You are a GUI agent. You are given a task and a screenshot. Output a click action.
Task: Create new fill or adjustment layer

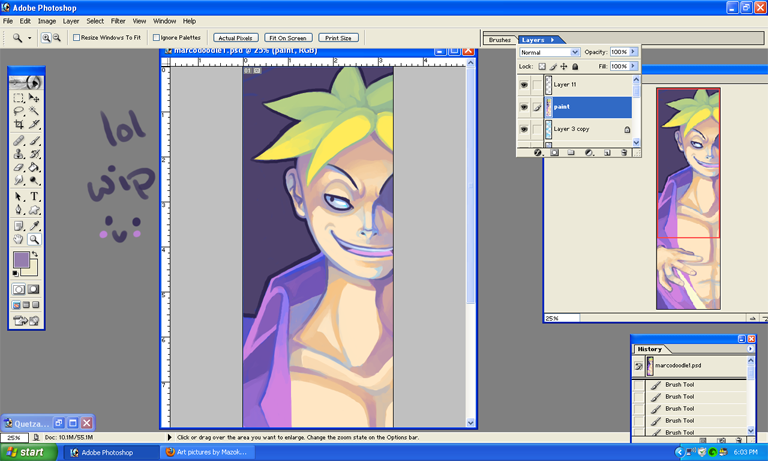coord(589,153)
